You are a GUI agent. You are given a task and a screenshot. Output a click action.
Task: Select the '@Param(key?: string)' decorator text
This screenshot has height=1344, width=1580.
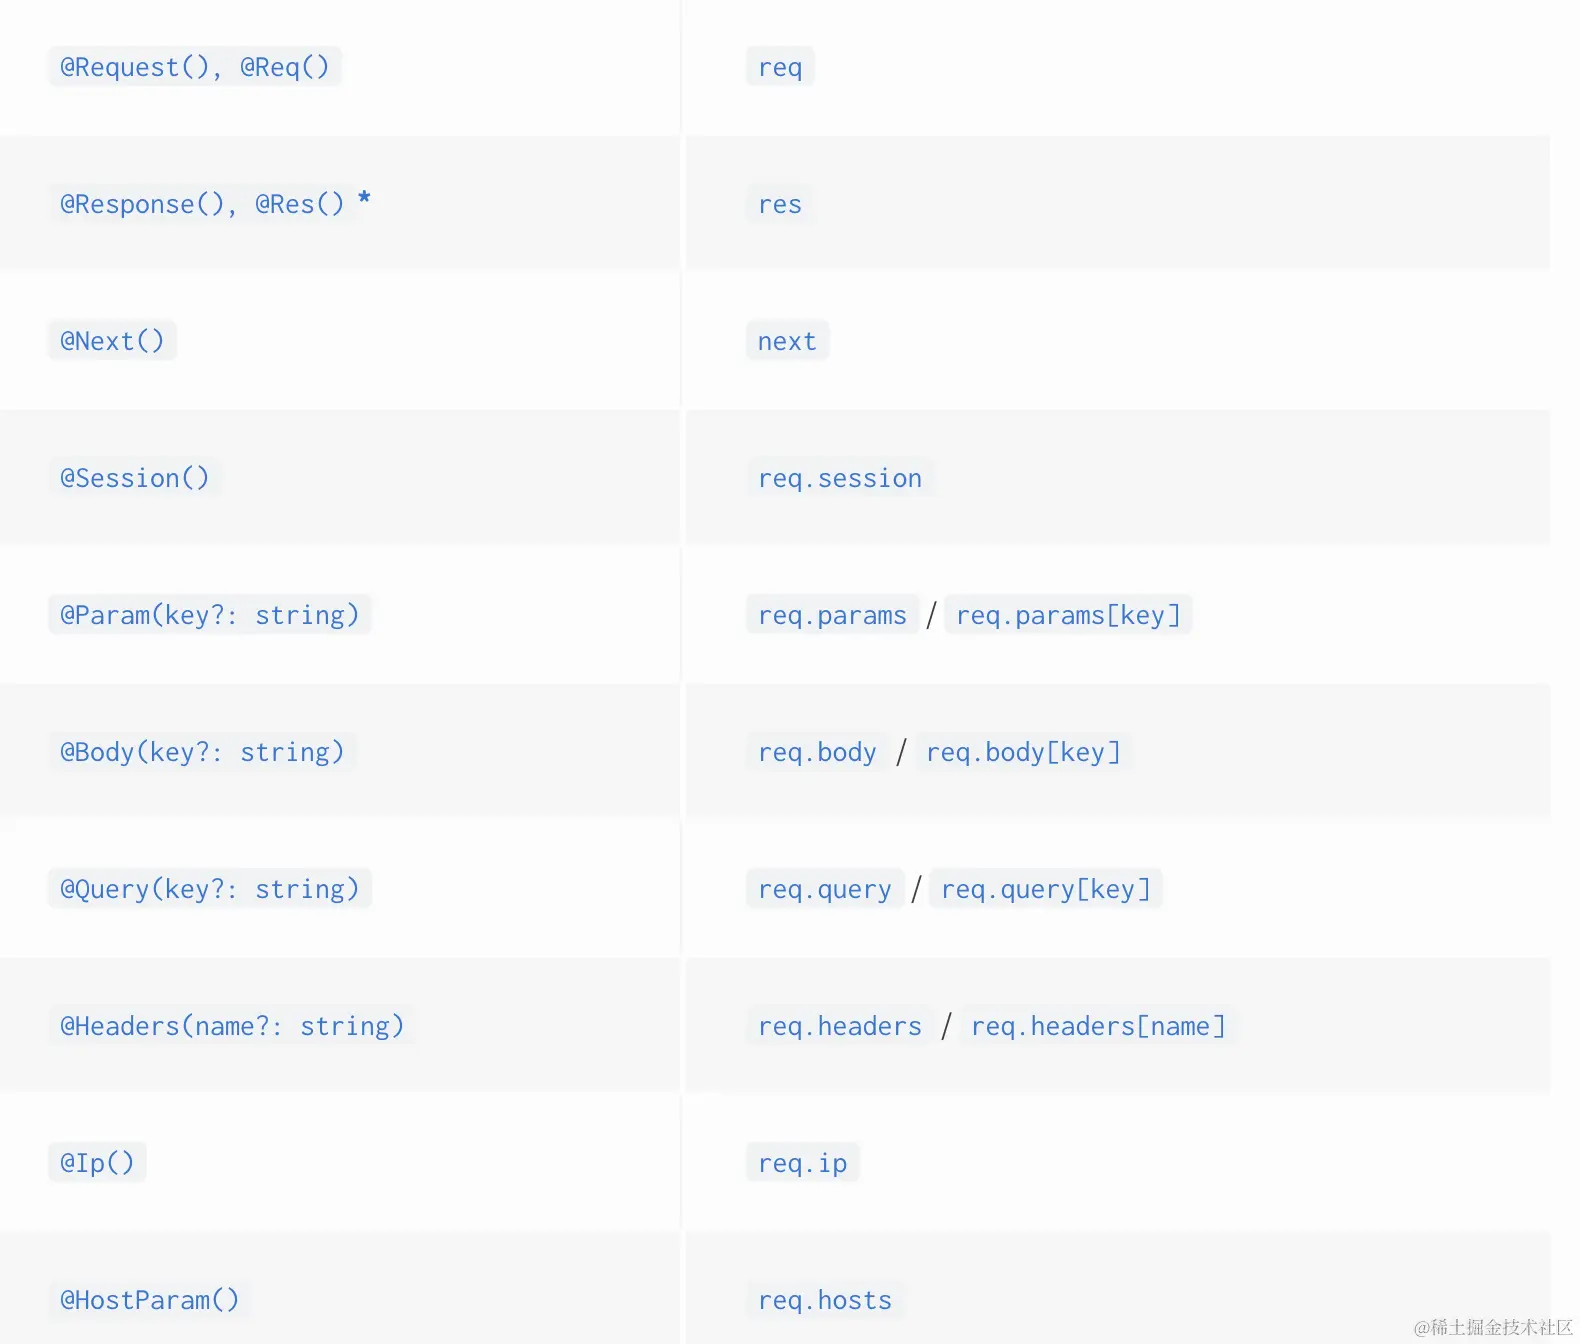click(210, 615)
